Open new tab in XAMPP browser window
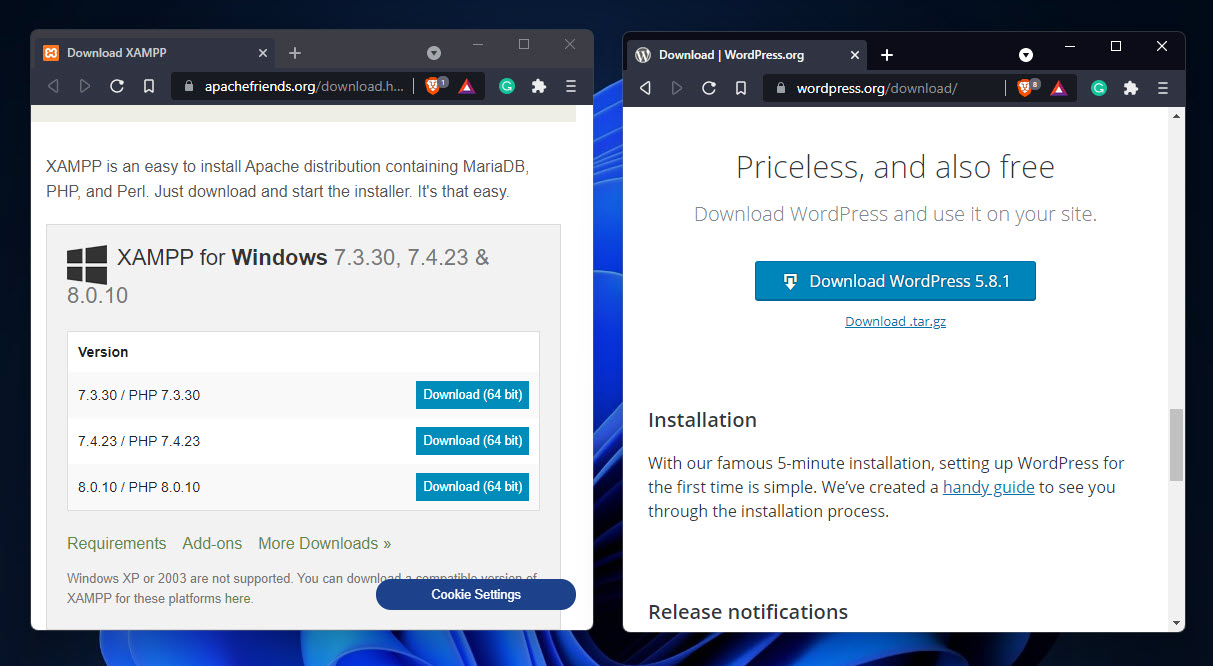Viewport: 1213px width, 666px height. pos(294,53)
